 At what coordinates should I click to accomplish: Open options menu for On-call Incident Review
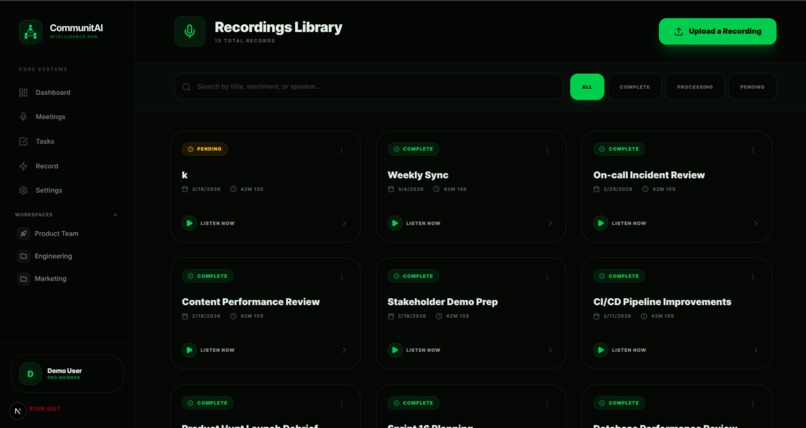[x=753, y=150]
